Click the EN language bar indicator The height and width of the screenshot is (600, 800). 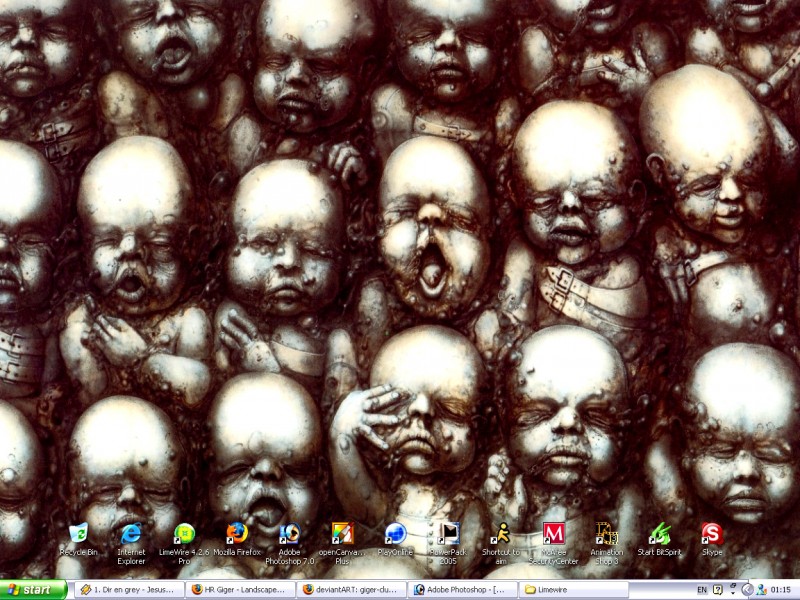[x=702, y=590]
